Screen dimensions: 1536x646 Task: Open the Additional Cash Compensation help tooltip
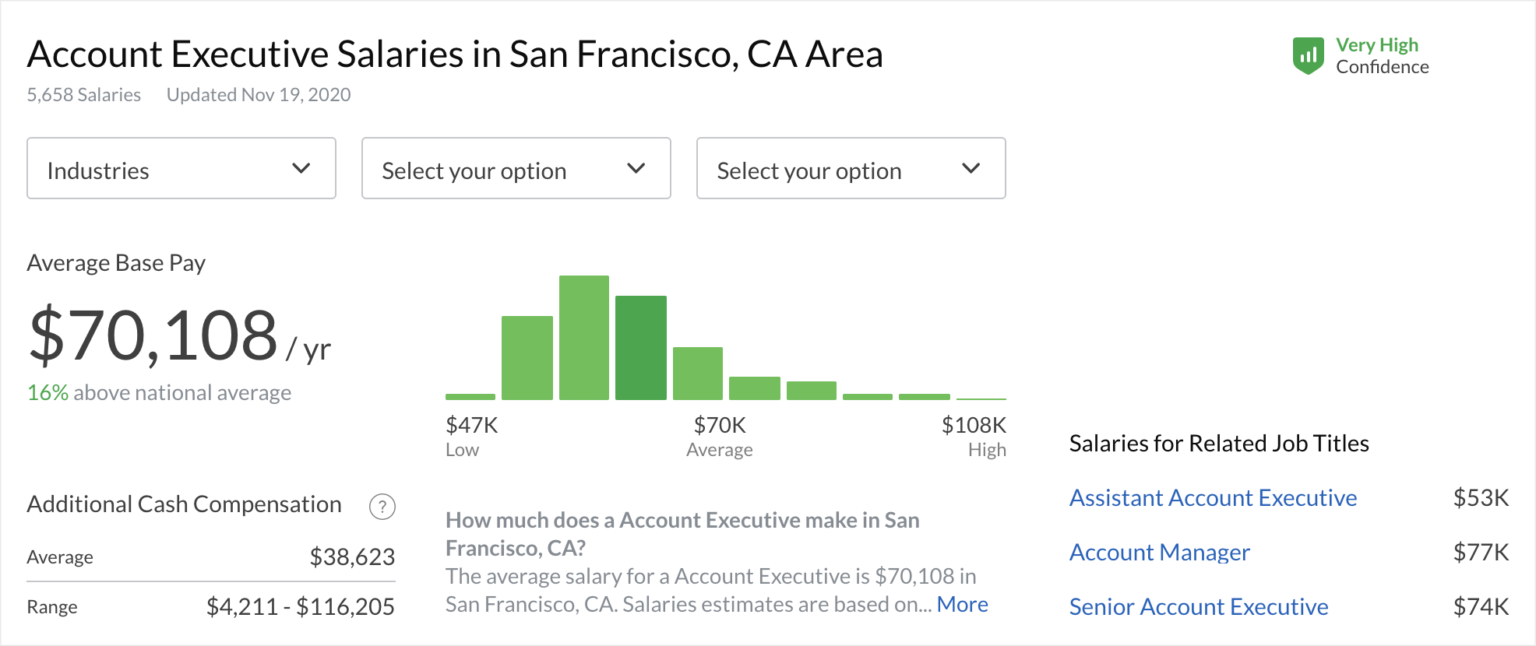click(382, 506)
